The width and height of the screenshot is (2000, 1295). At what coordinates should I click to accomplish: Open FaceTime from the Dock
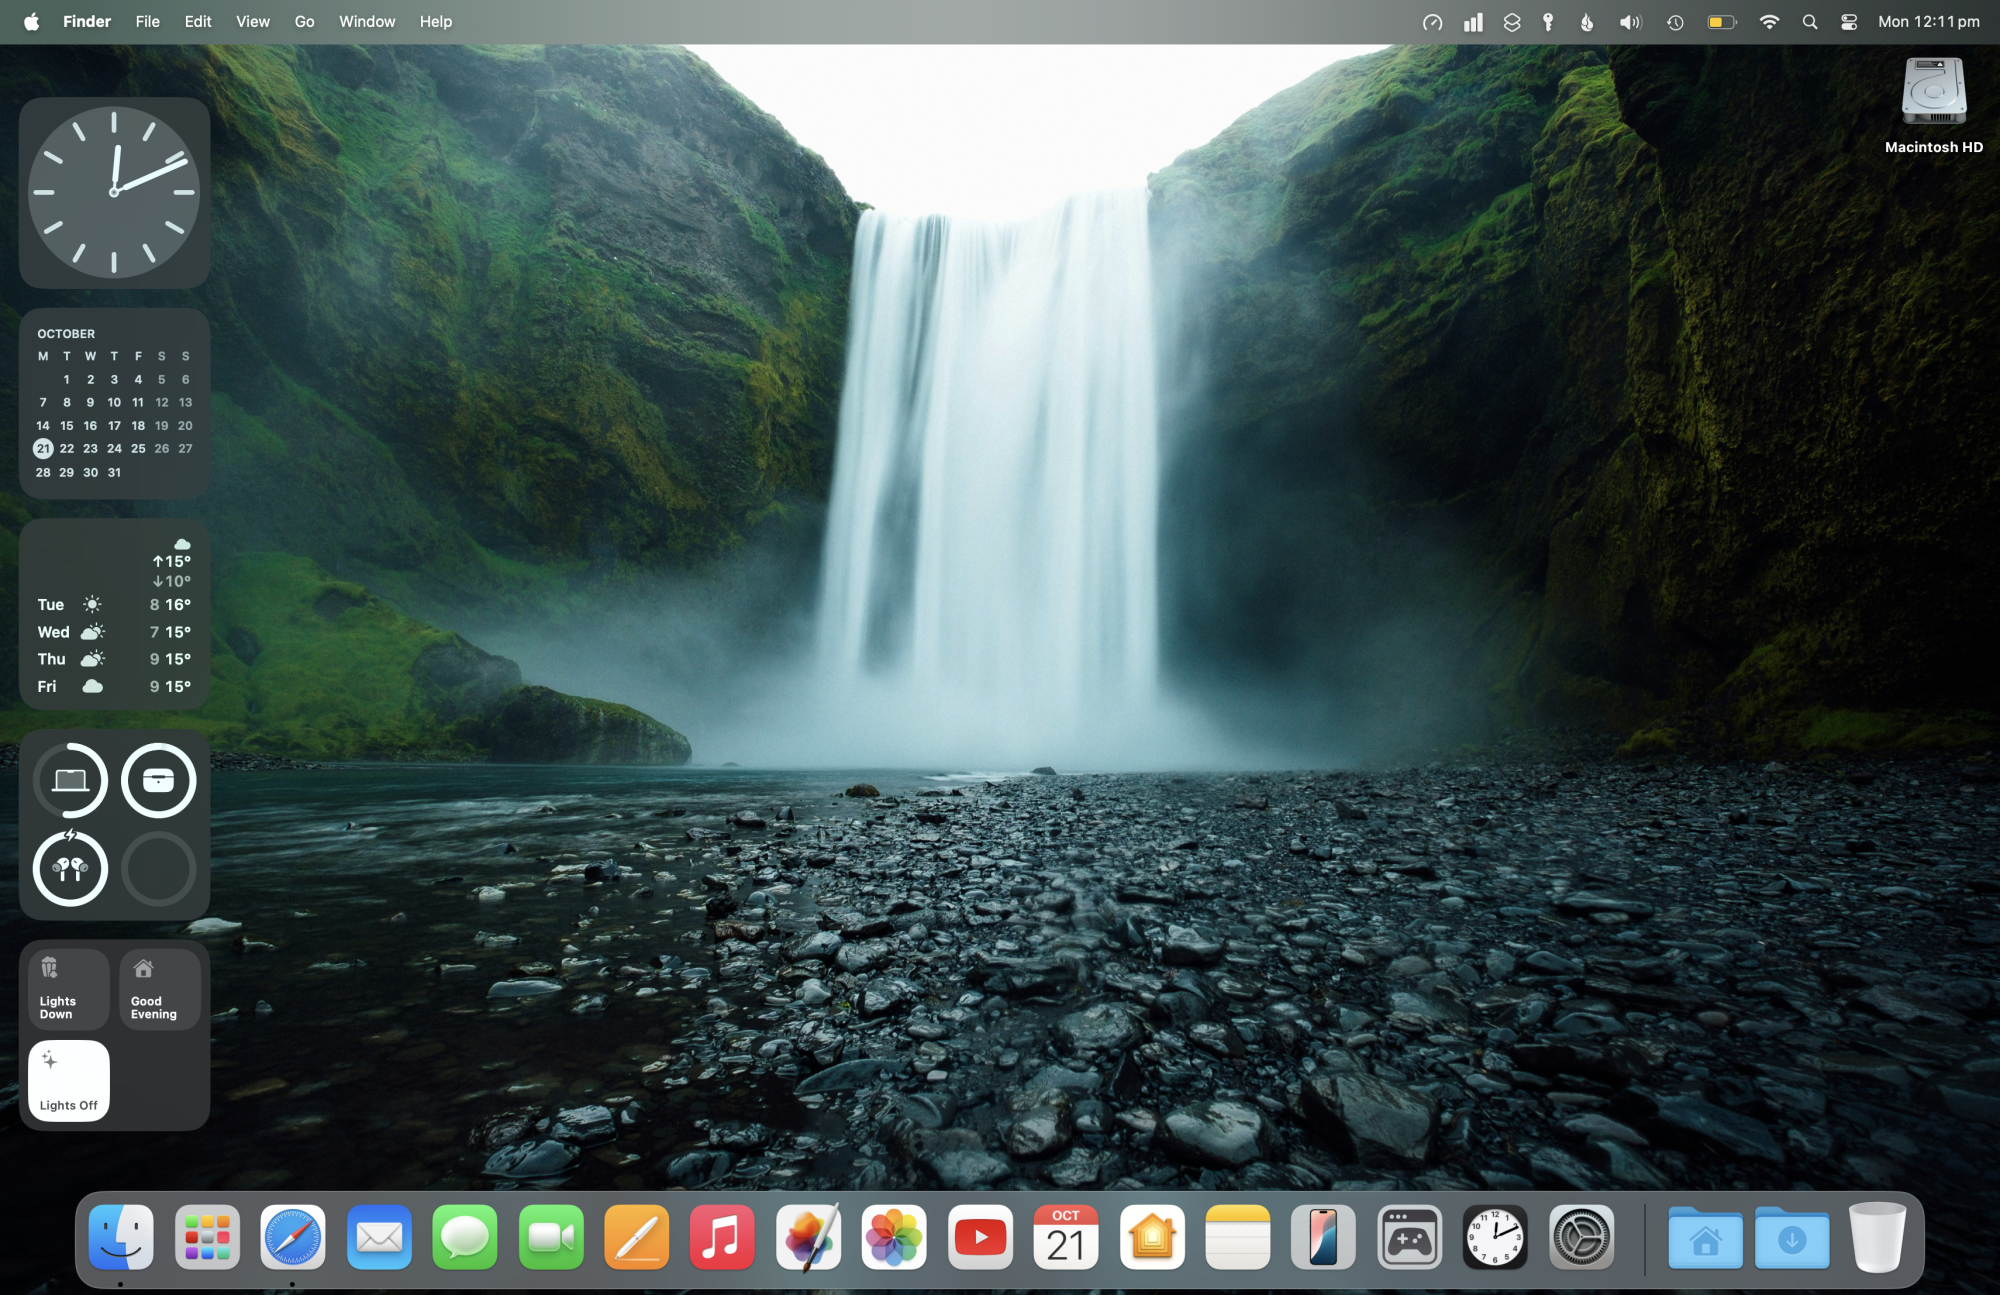click(551, 1238)
